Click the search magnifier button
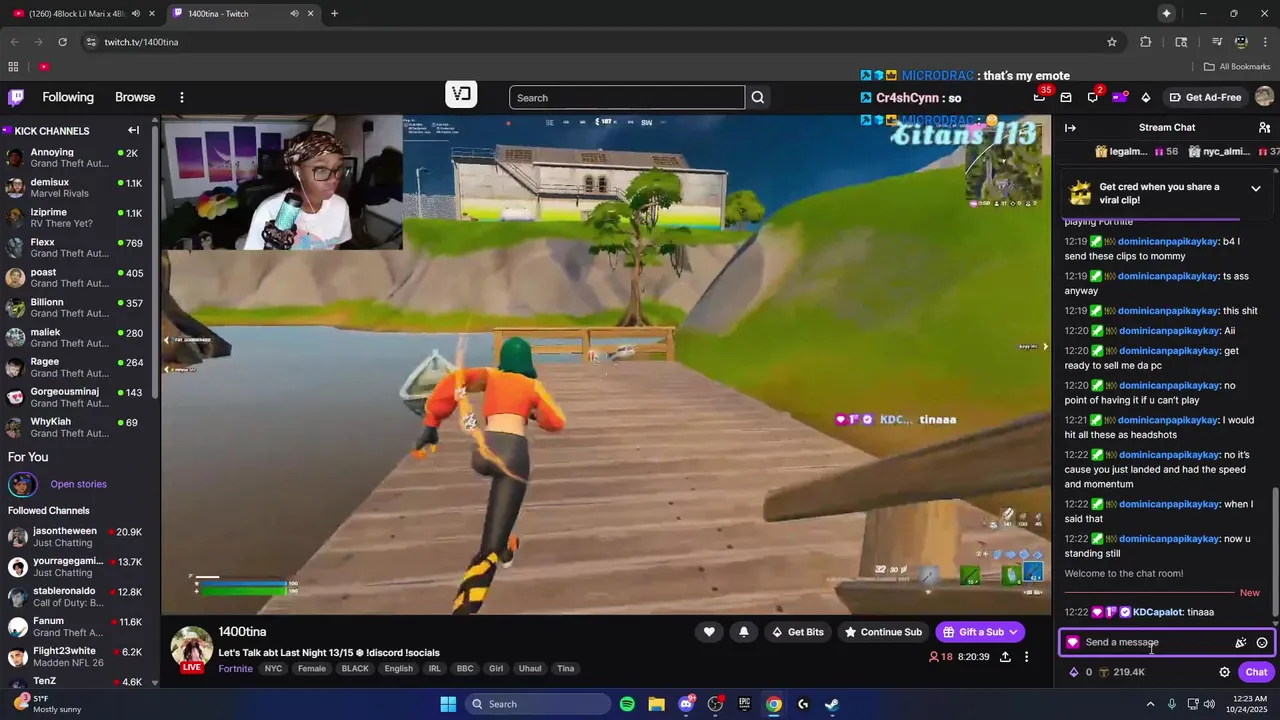 pos(758,97)
